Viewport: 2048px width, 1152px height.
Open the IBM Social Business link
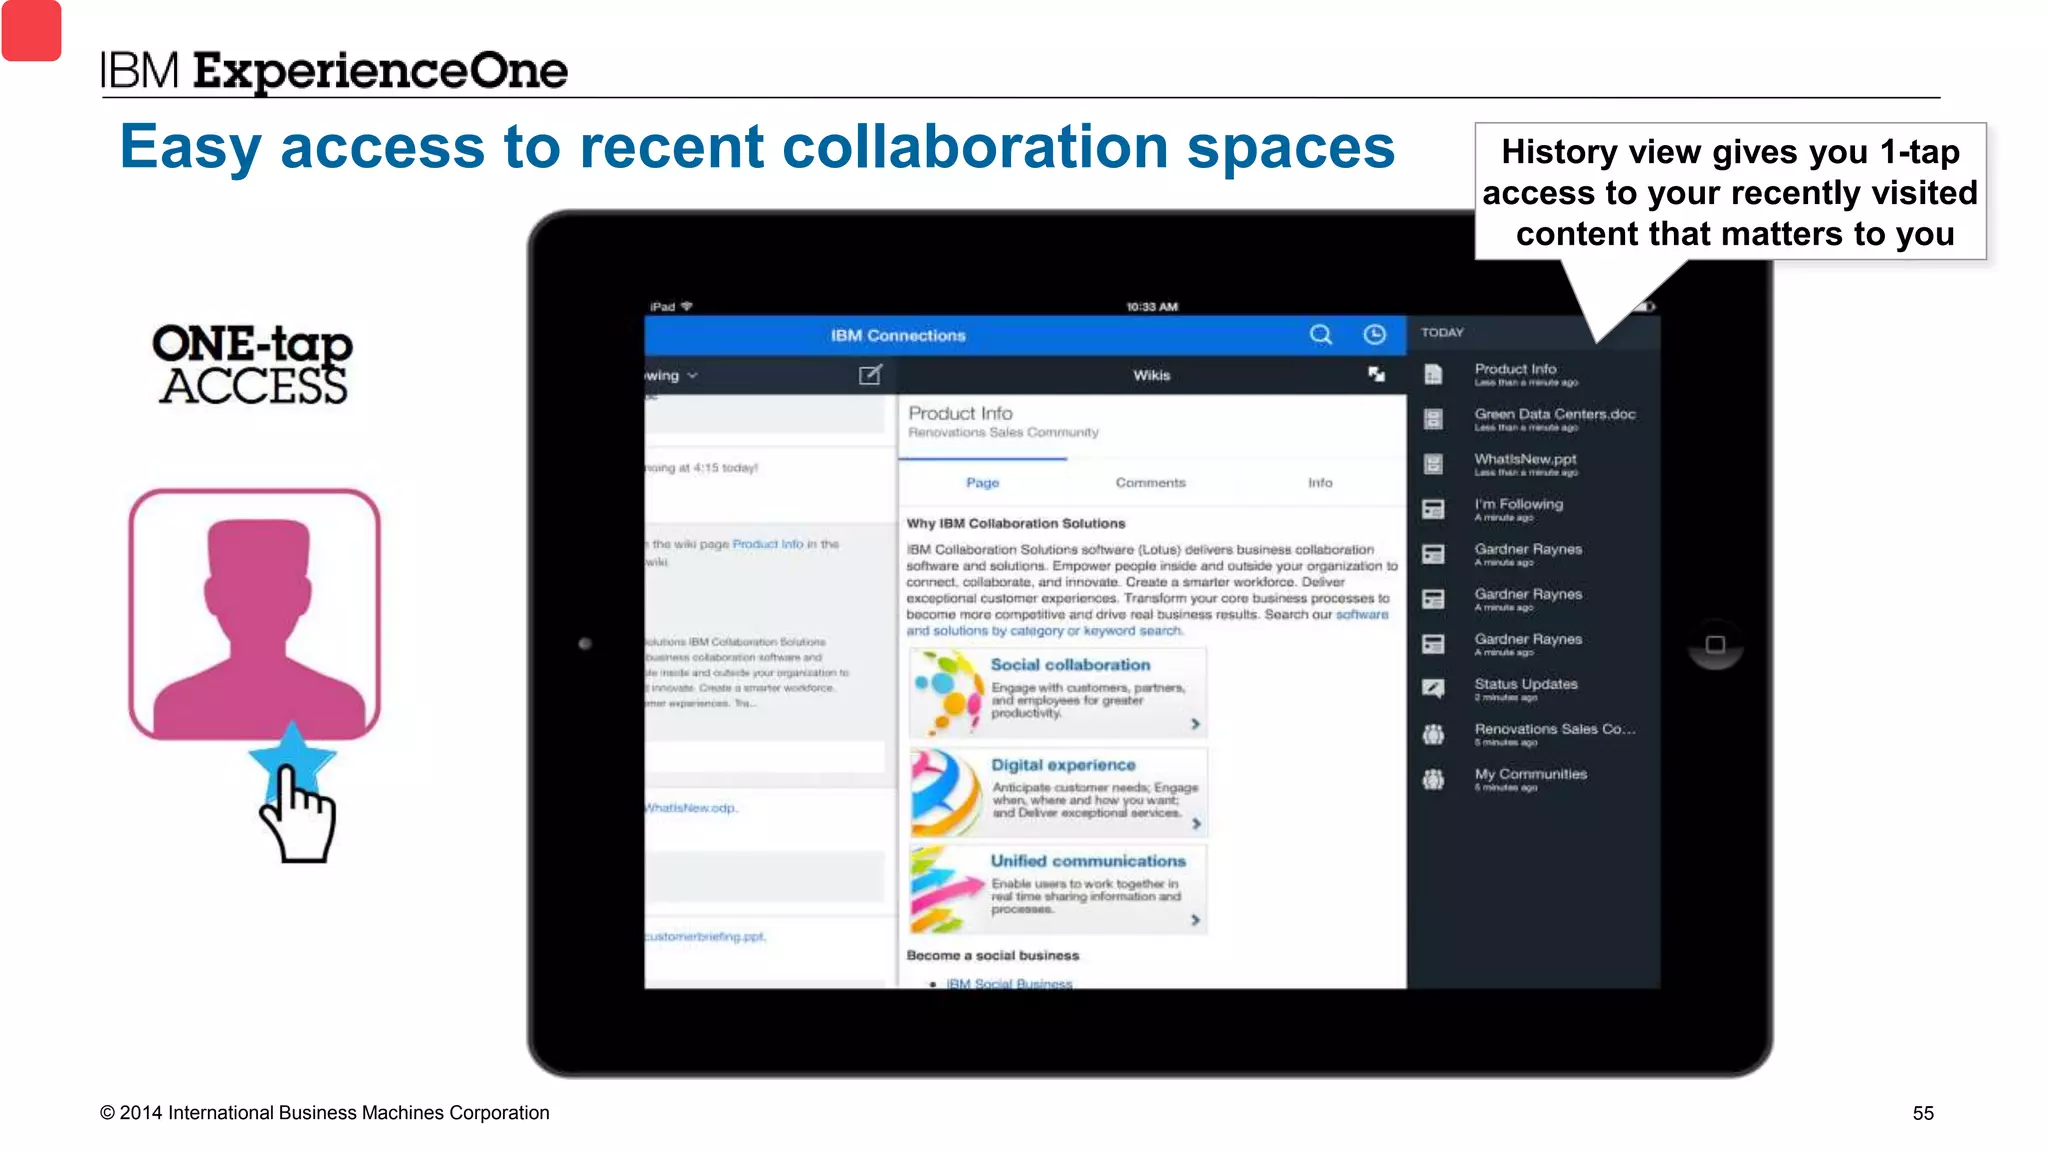(x=1009, y=984)
